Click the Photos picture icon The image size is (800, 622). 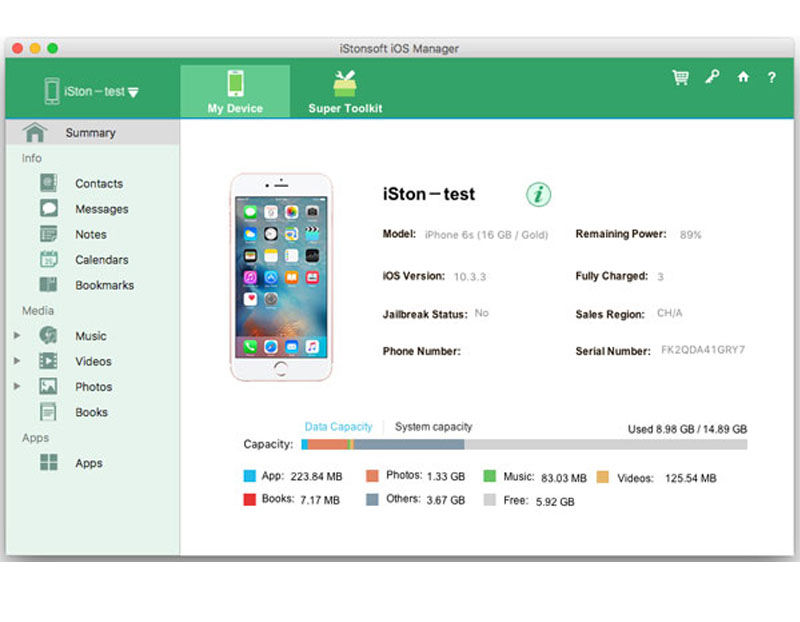tap(48, 386)
